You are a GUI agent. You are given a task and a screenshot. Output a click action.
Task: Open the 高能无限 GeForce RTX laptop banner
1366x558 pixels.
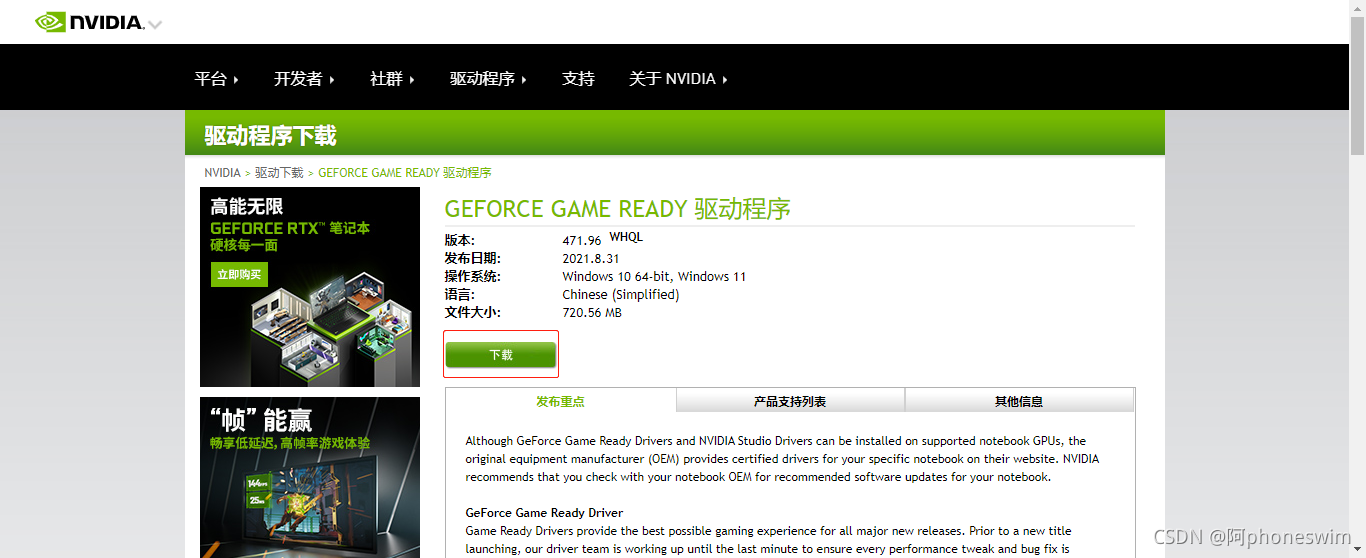(310, 287)
